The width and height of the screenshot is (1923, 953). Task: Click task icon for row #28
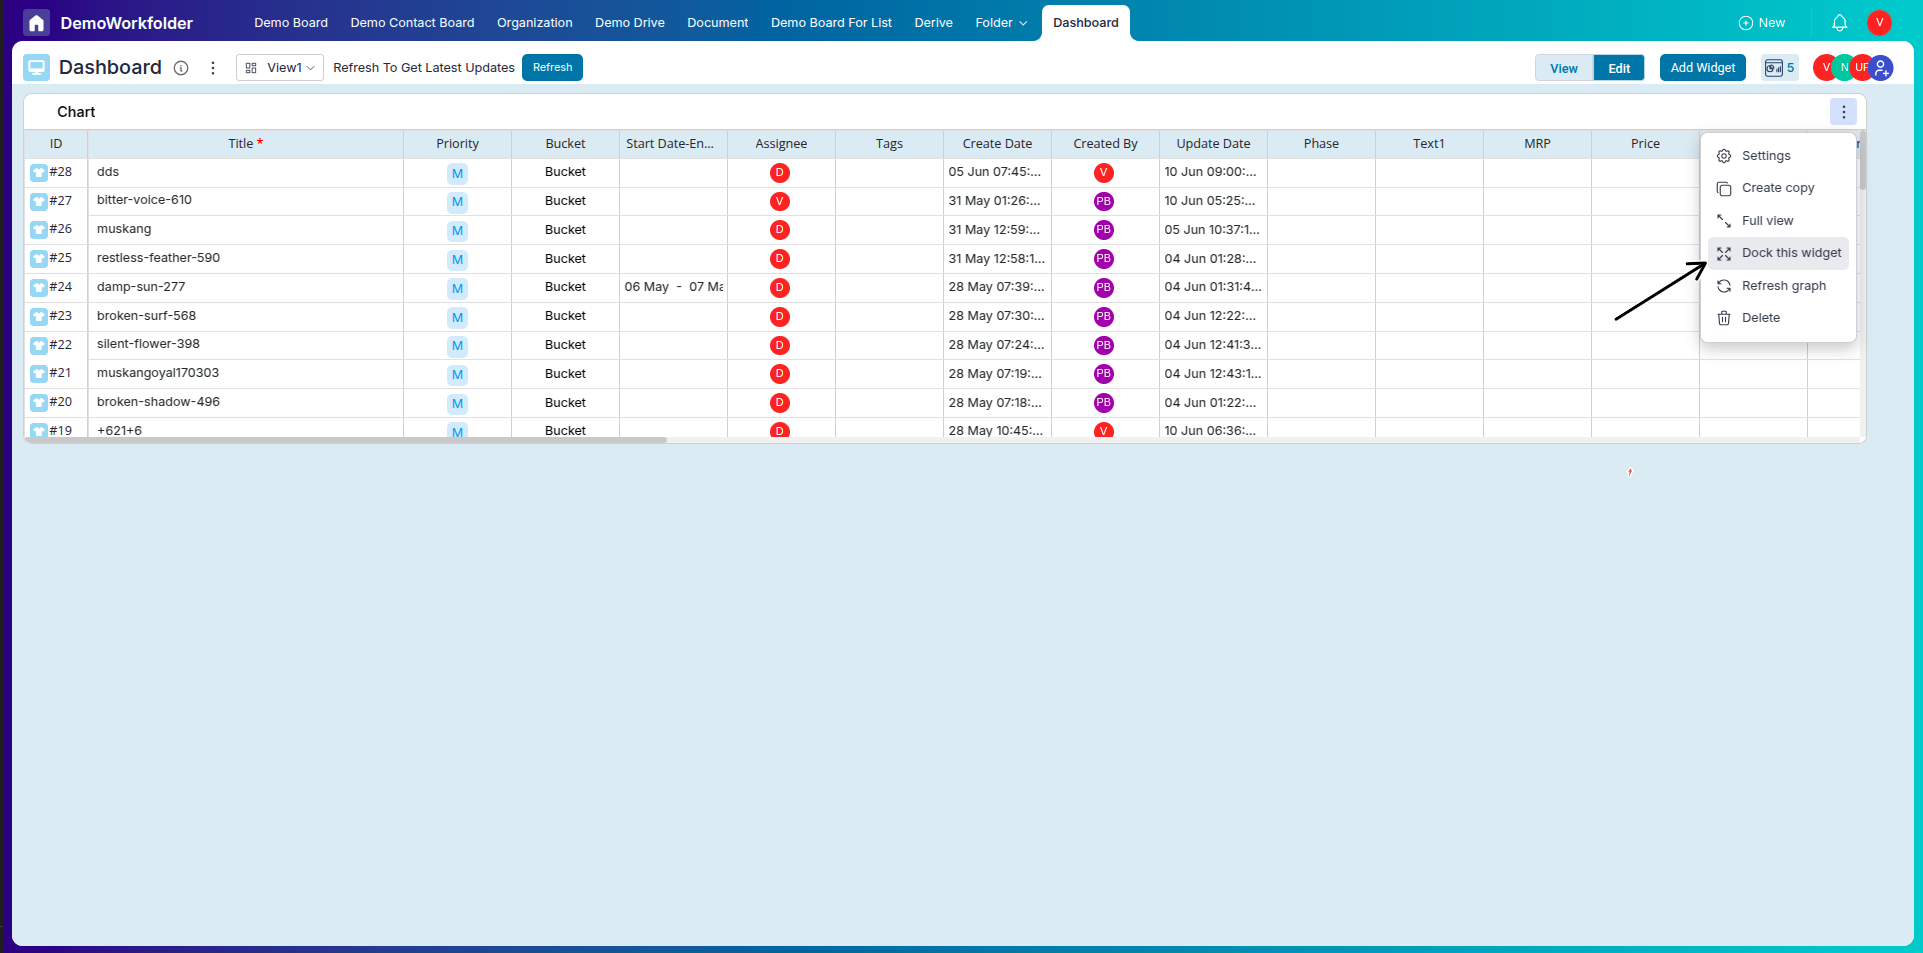tap(38, 173)
